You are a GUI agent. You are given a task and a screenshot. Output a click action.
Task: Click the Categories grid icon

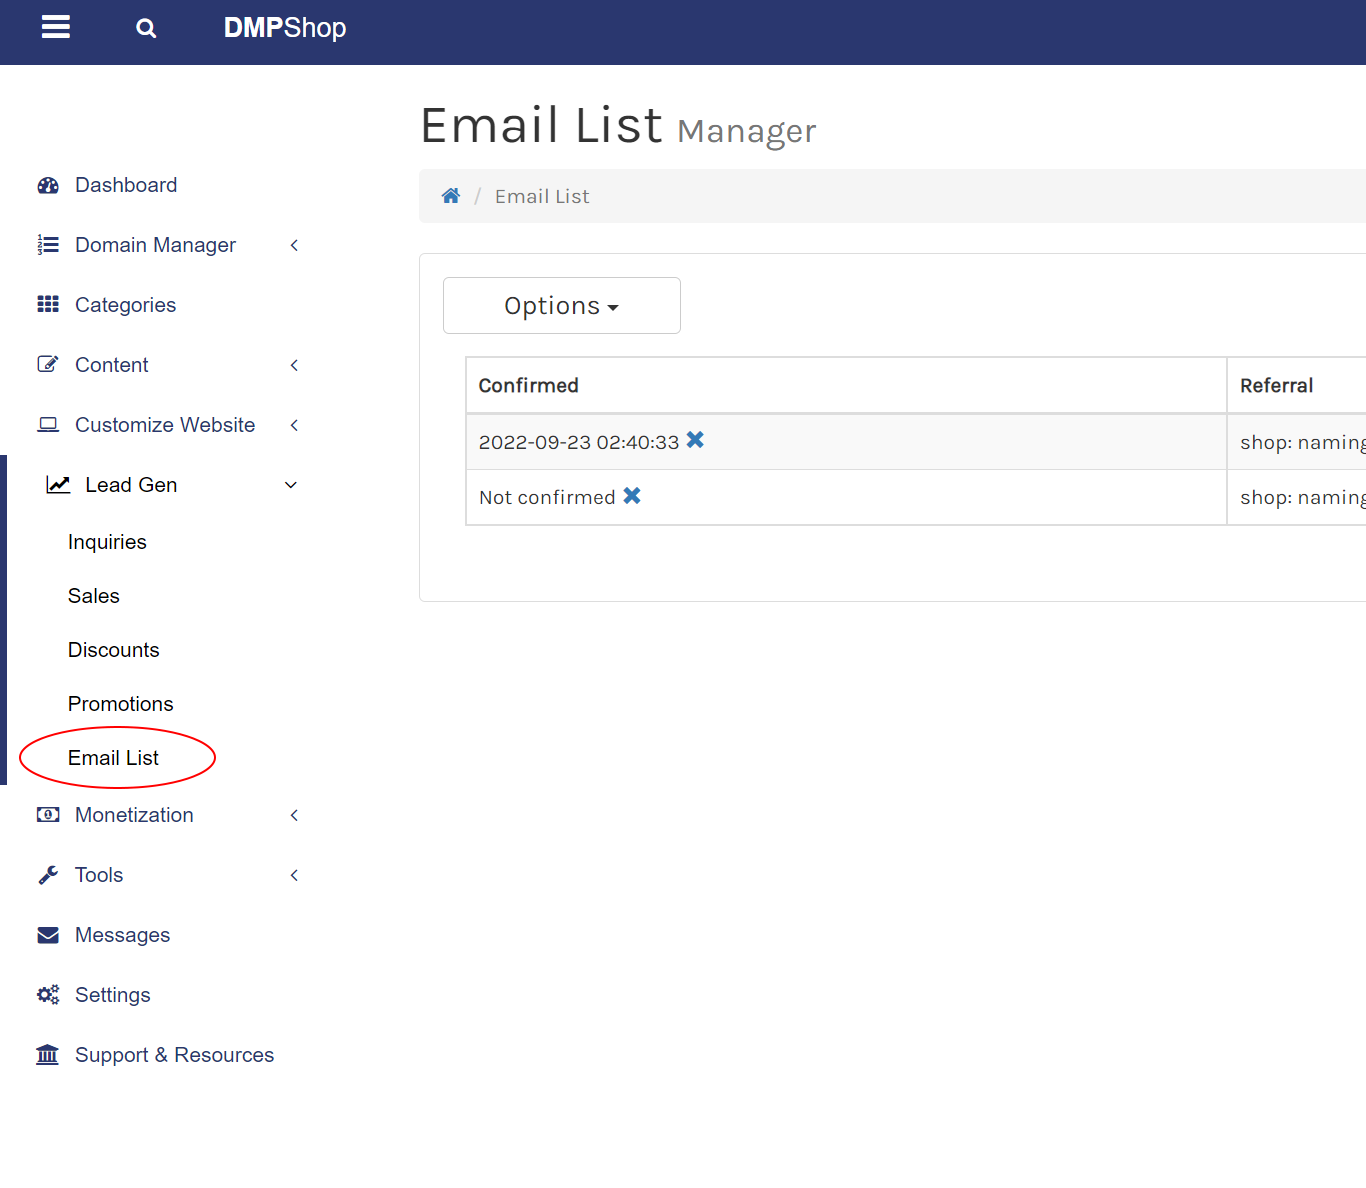pos(48,305)
